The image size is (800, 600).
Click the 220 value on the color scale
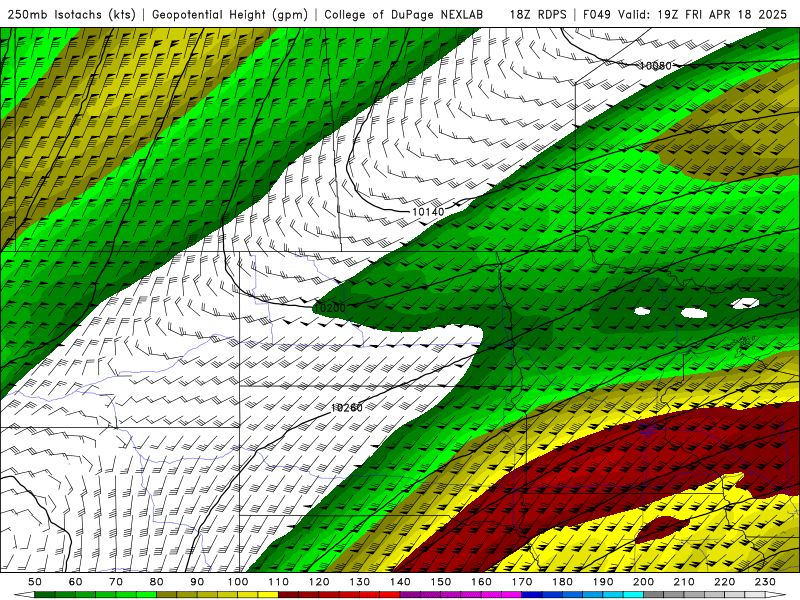725,582
